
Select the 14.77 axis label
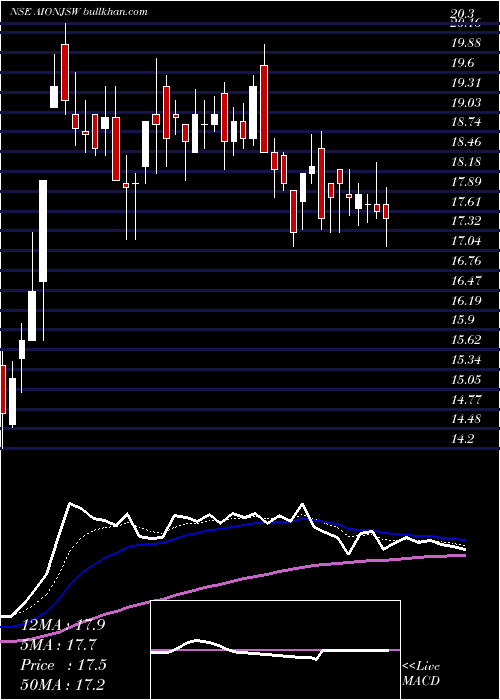click(x=466, y=400)
